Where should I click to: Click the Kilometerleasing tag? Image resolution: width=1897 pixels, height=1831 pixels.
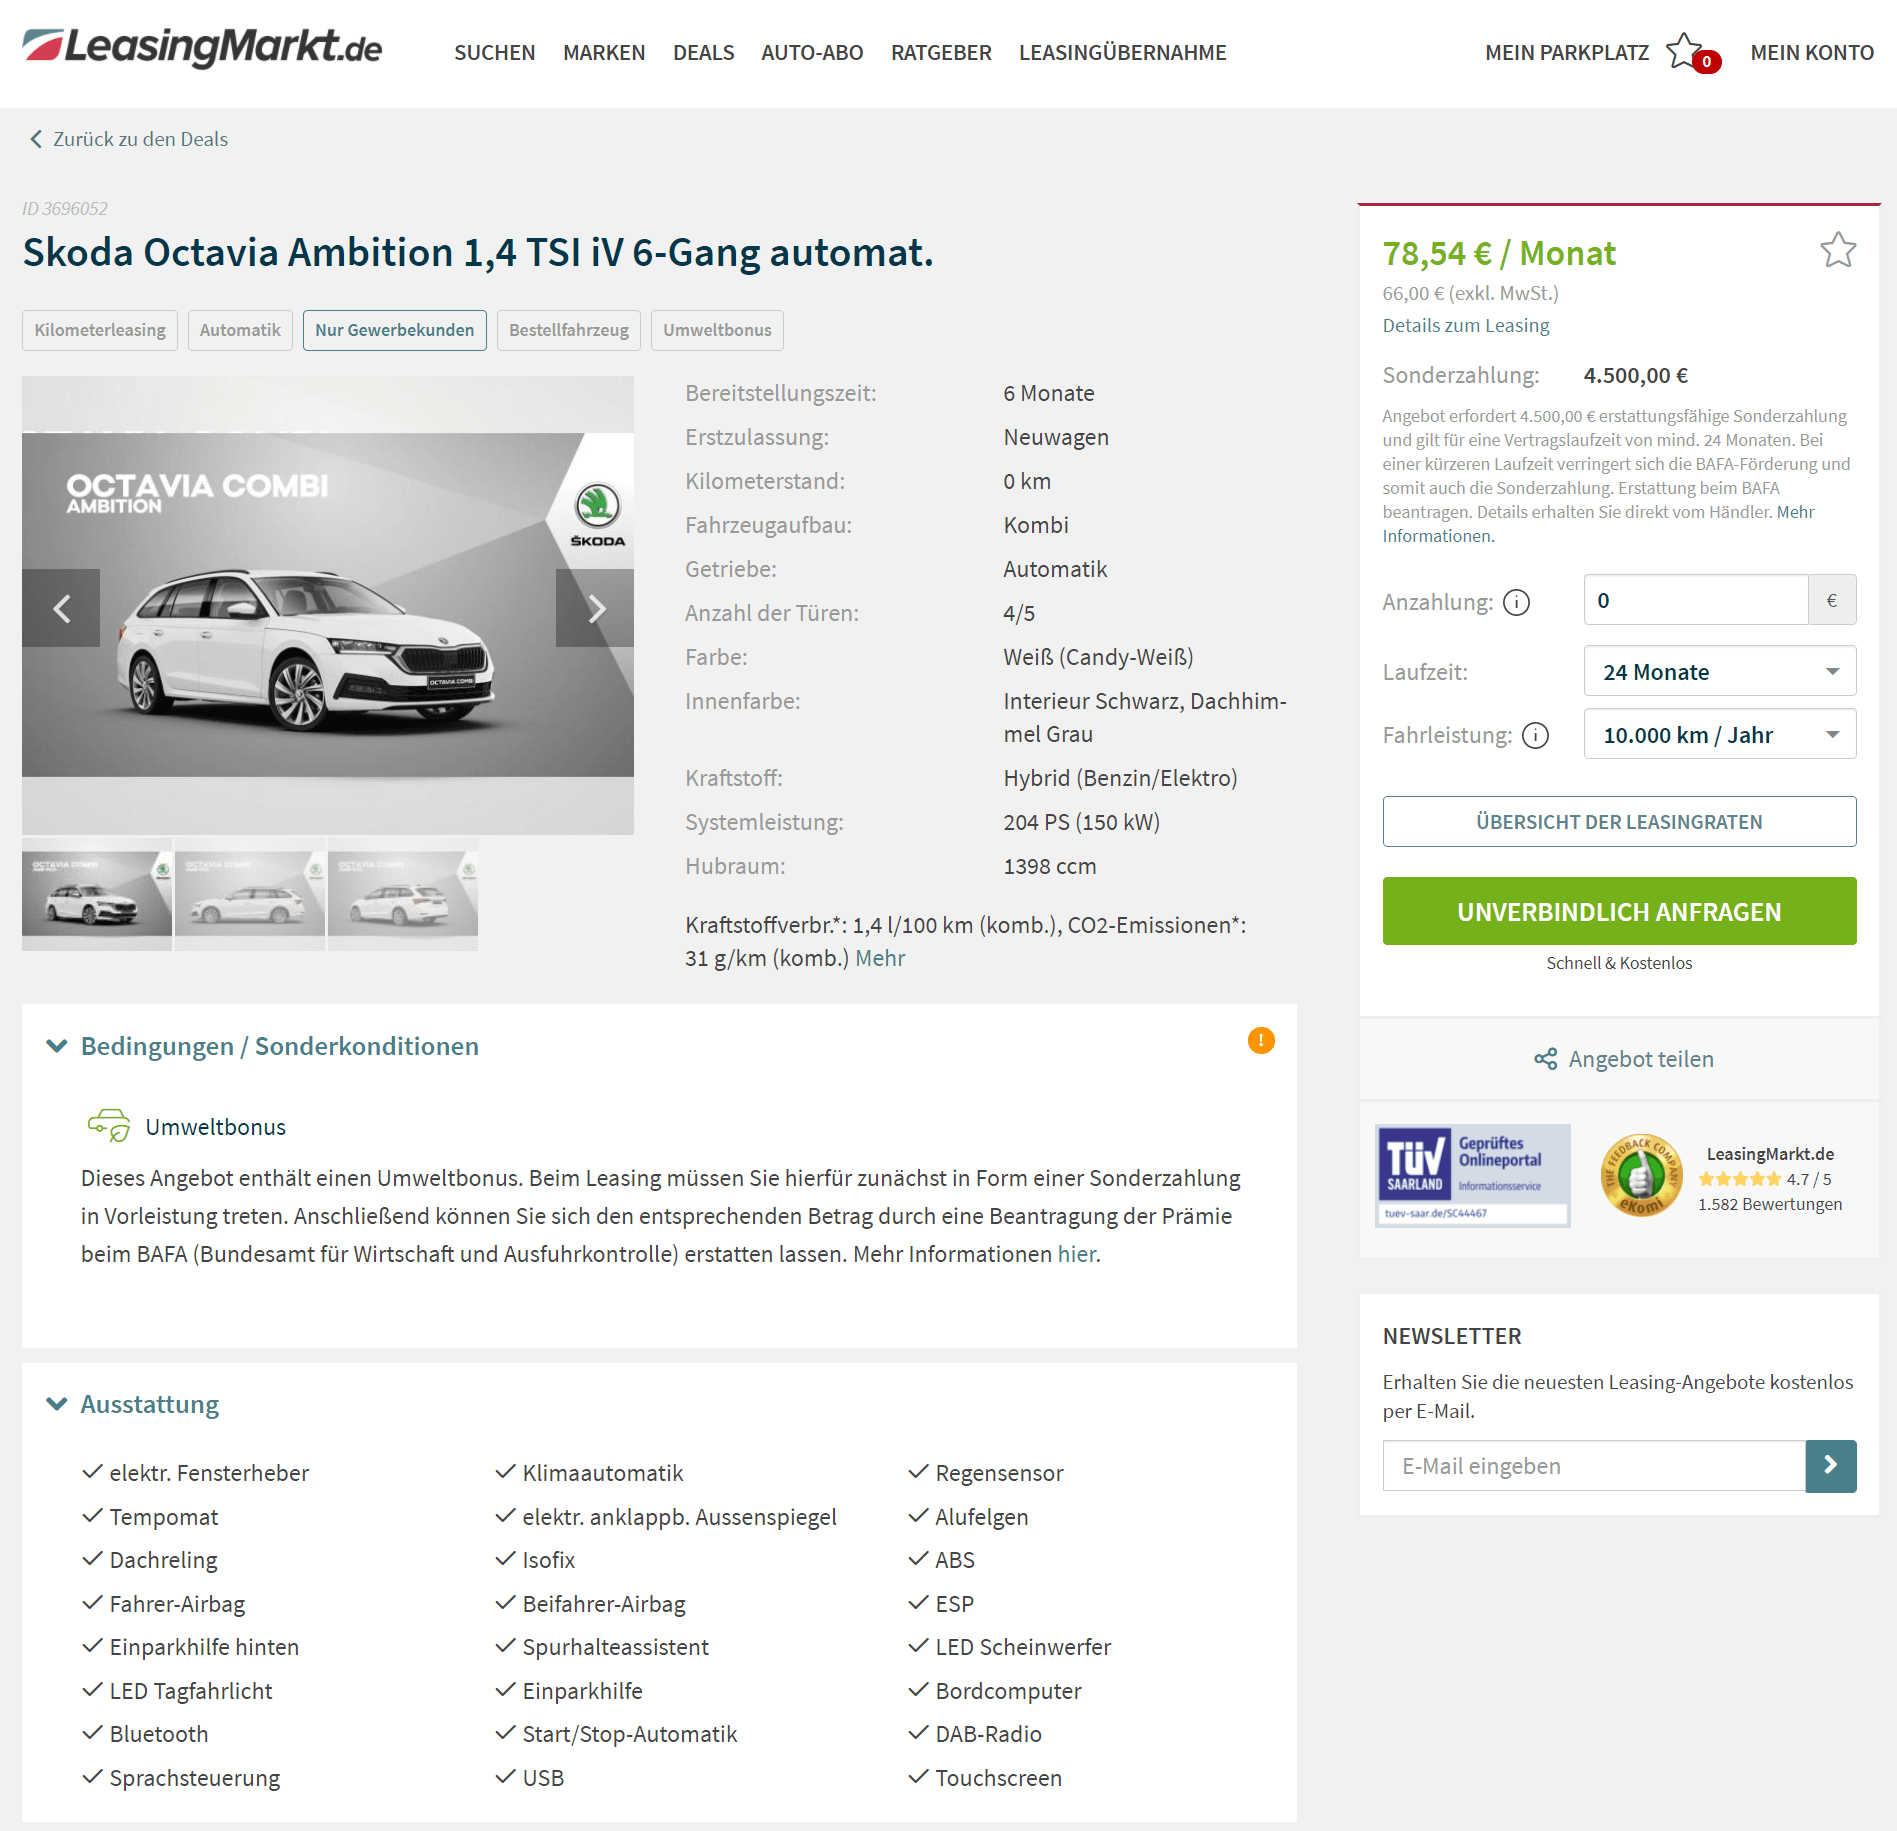[100, 330]
